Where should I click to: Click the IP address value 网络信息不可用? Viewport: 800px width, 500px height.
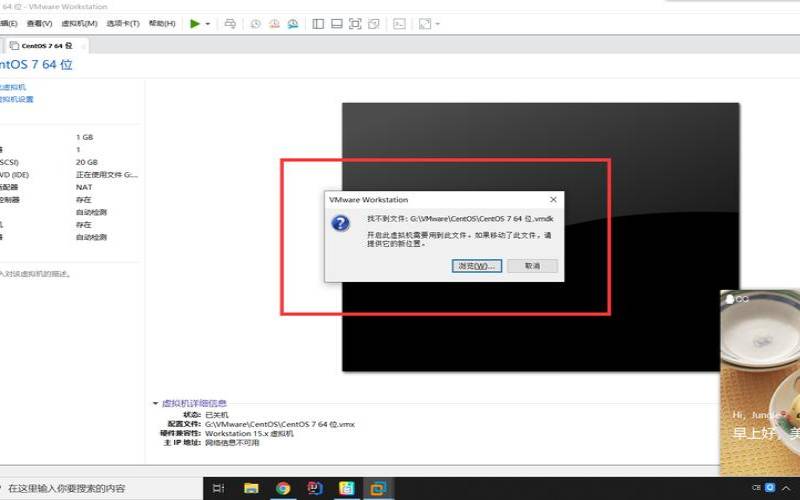click(232, 443)
